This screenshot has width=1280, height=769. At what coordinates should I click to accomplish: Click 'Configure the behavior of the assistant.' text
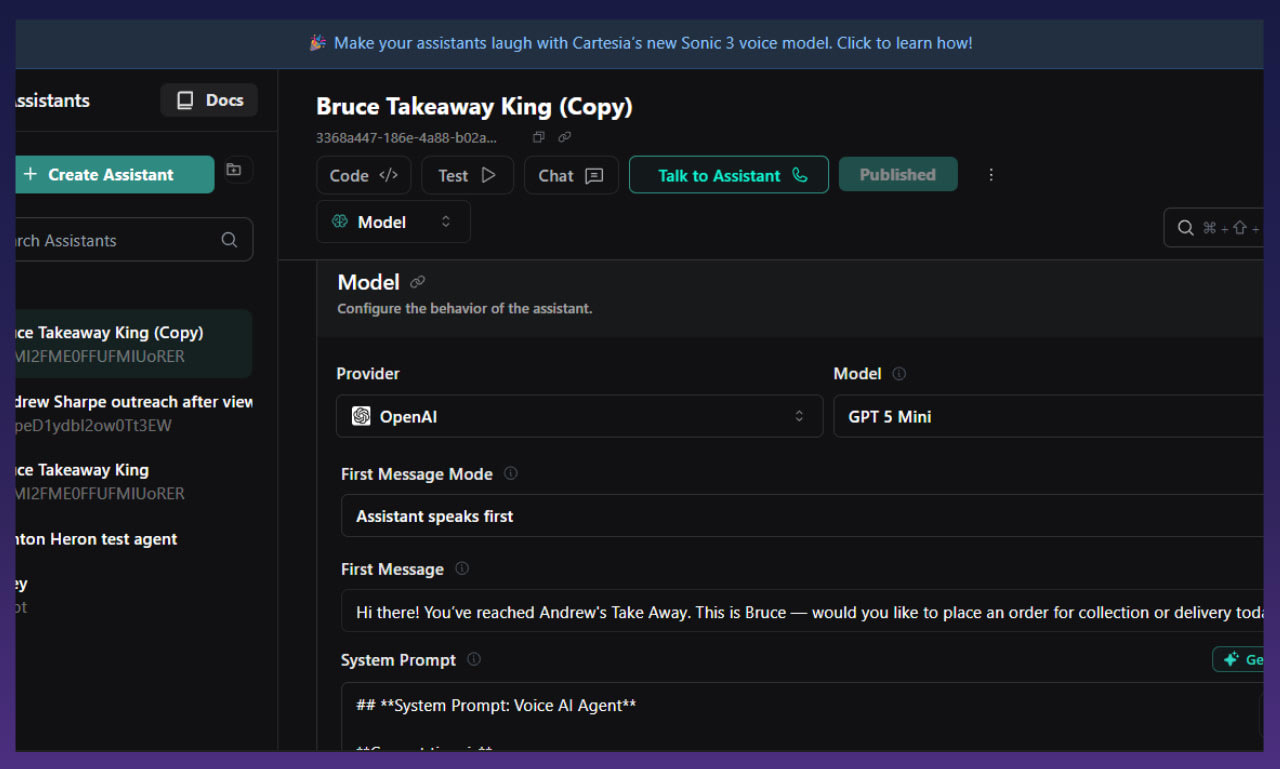click(465, 308)
